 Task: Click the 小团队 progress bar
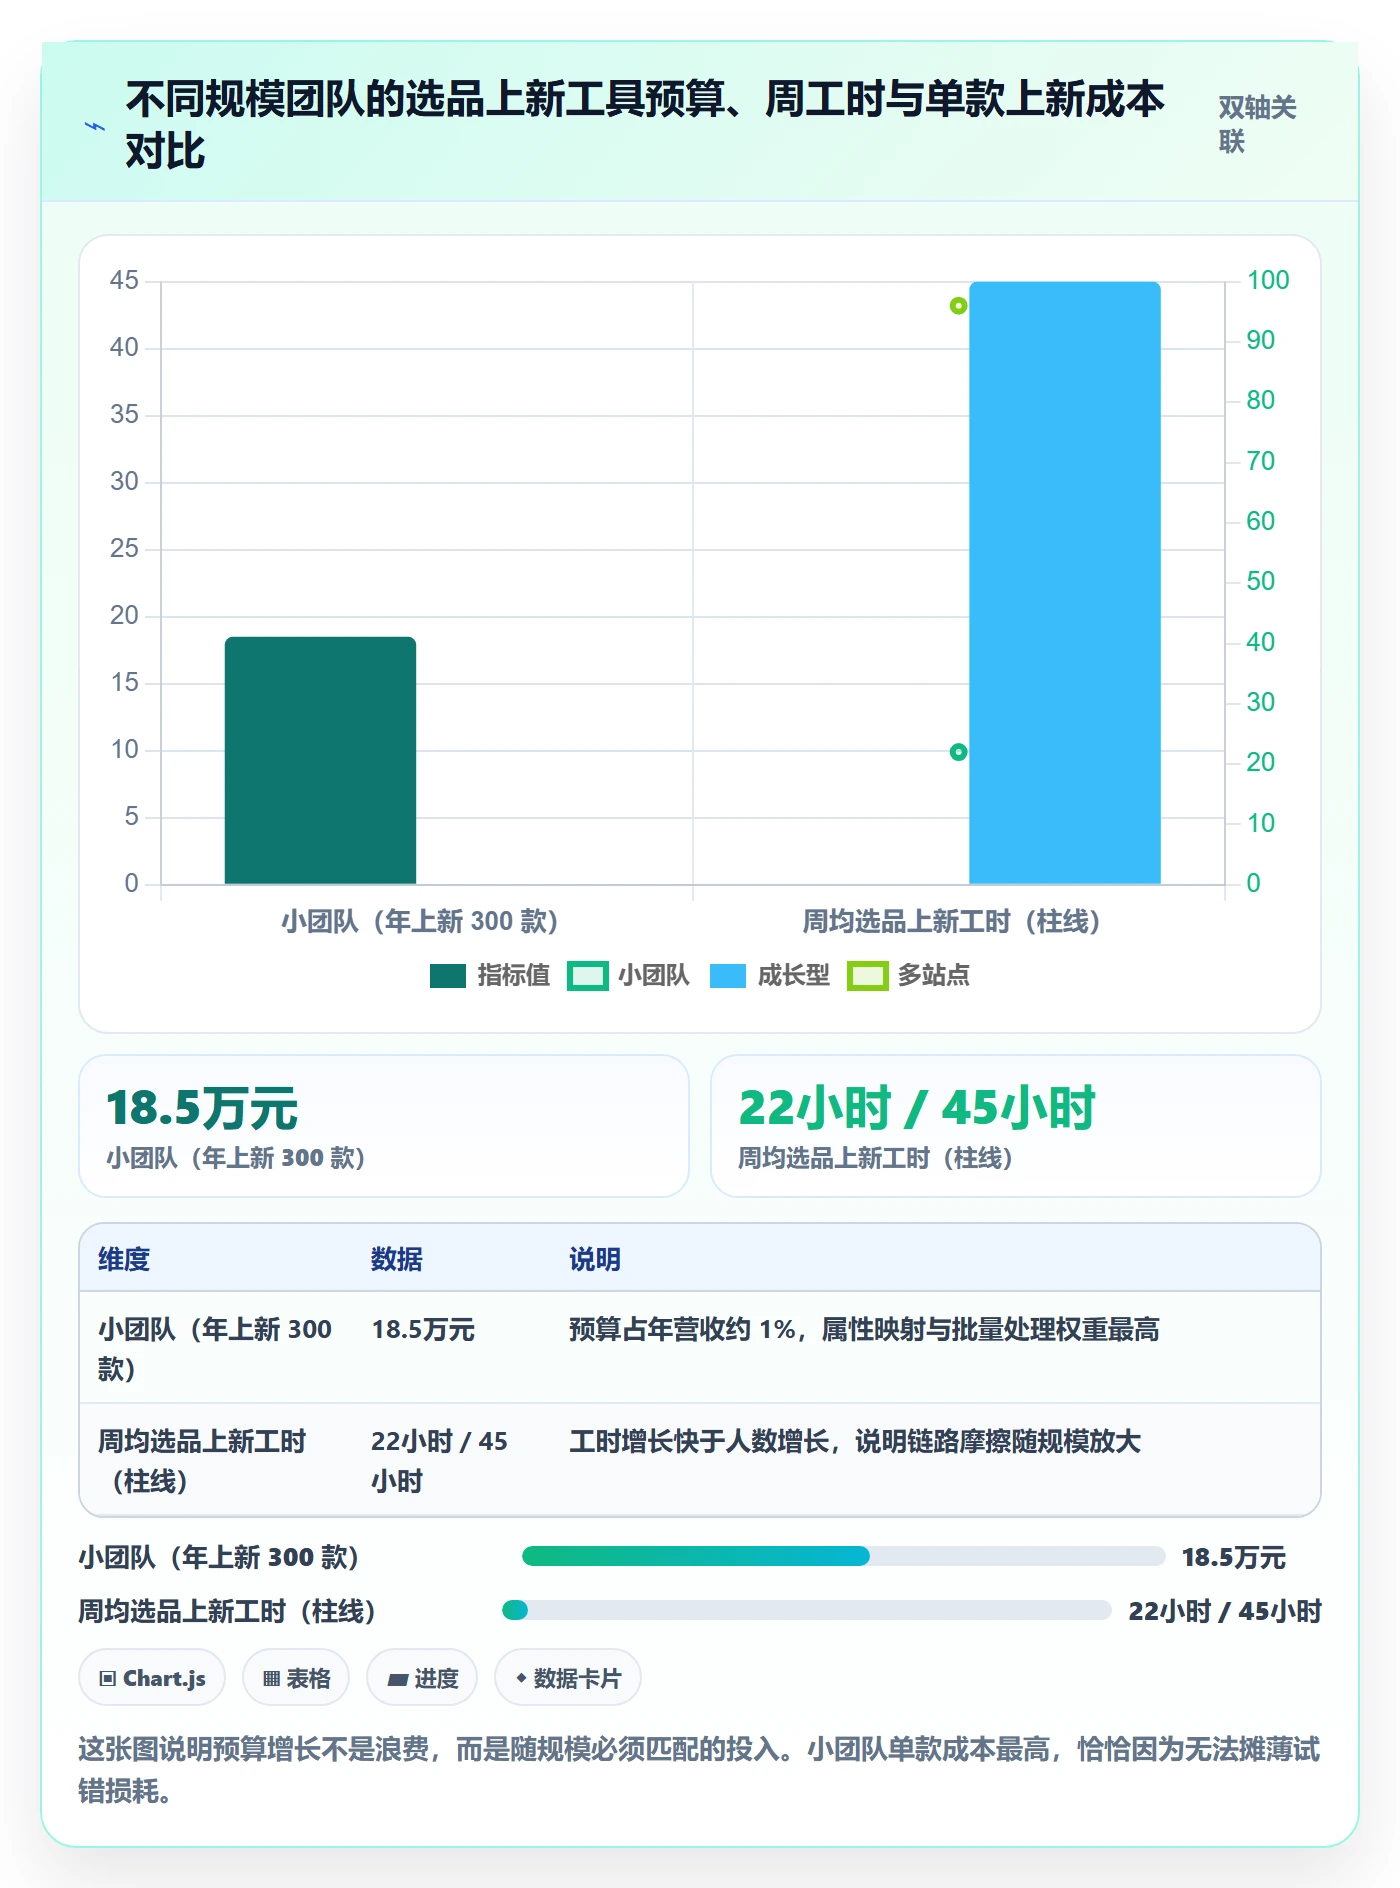[x=843, y=1556]
